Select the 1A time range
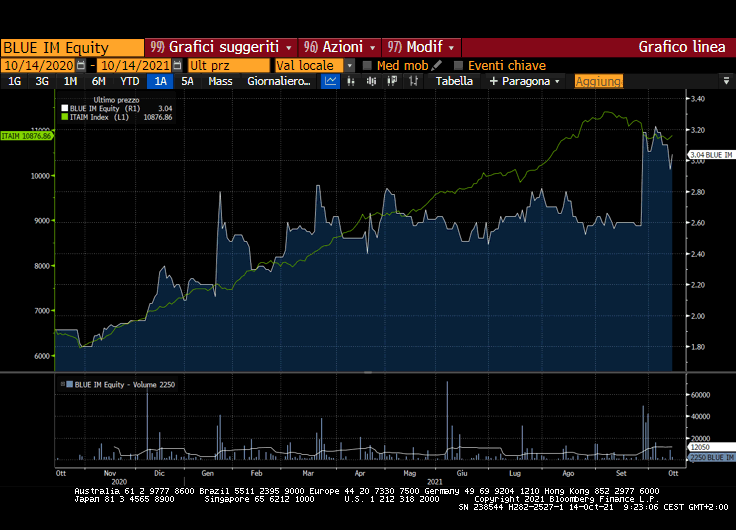This screenshot has width=736, height=530. 160,81
